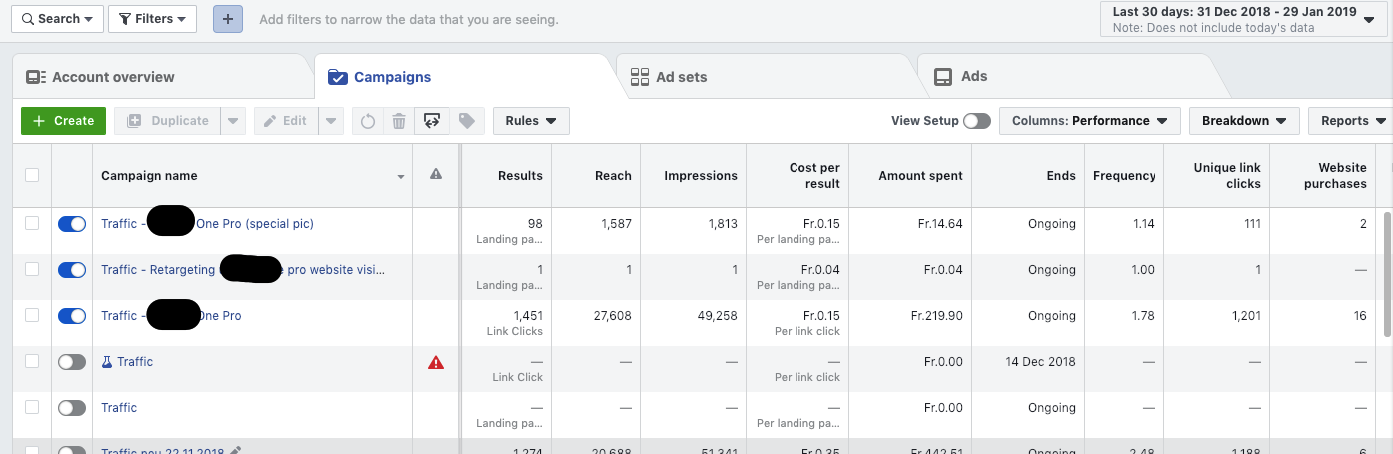The width and height of the screenshot is (1393, 454).
Task: Open the Reports dropdown
Action: 1349,121
